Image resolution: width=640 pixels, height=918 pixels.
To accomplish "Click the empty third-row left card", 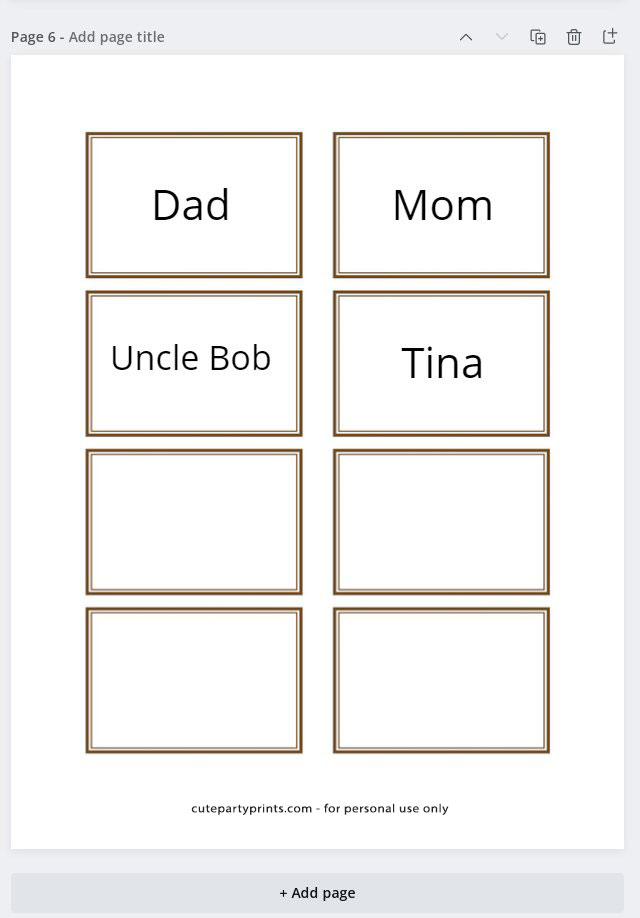I will point(194,522).
